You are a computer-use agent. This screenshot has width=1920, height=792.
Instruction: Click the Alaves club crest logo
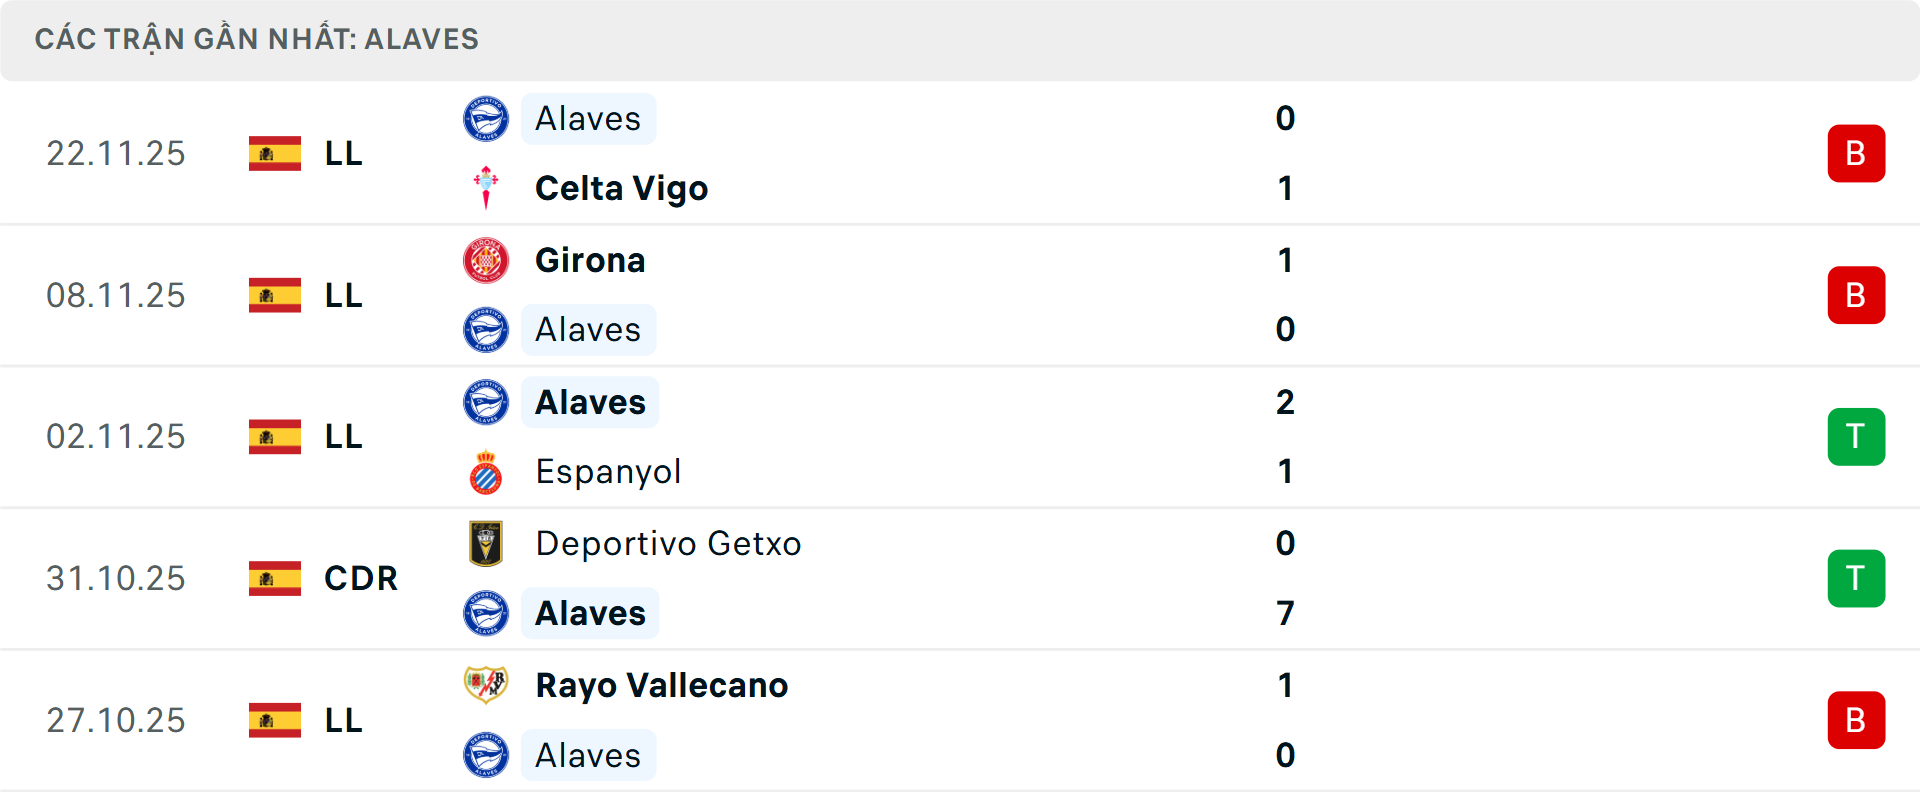[487, 118]
